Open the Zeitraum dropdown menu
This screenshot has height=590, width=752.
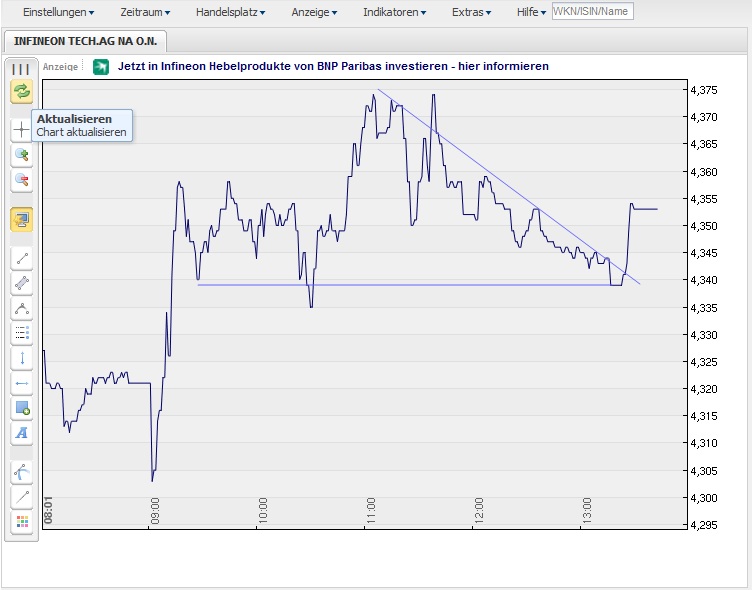coord(145,12)
